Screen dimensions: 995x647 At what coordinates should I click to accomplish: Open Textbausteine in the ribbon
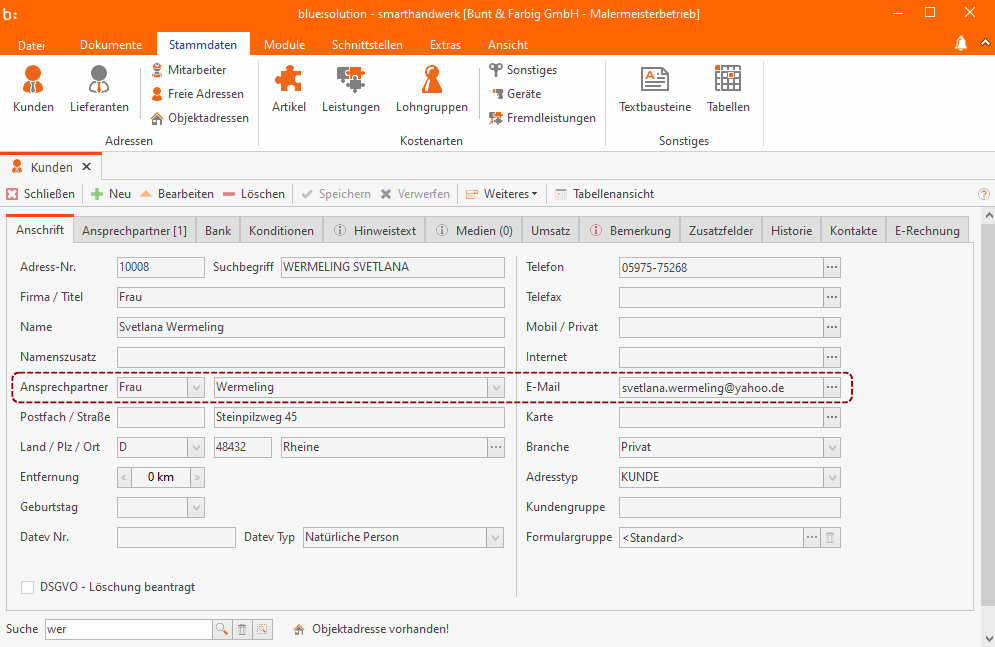654,89
